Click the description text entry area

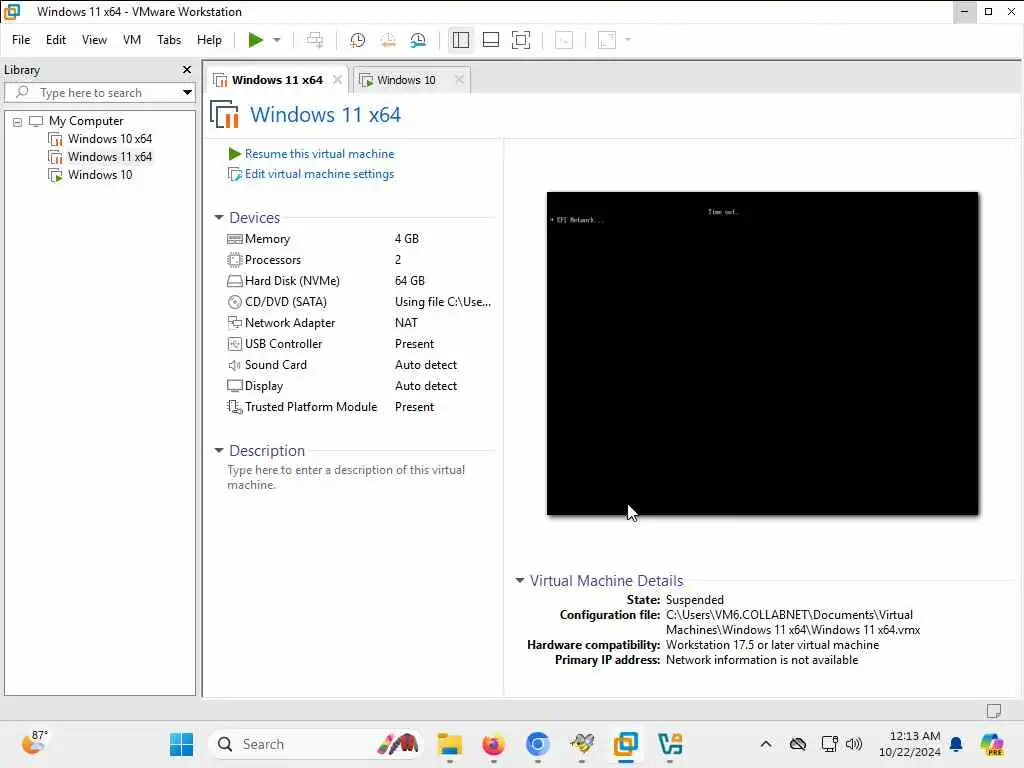pos(346,477)
